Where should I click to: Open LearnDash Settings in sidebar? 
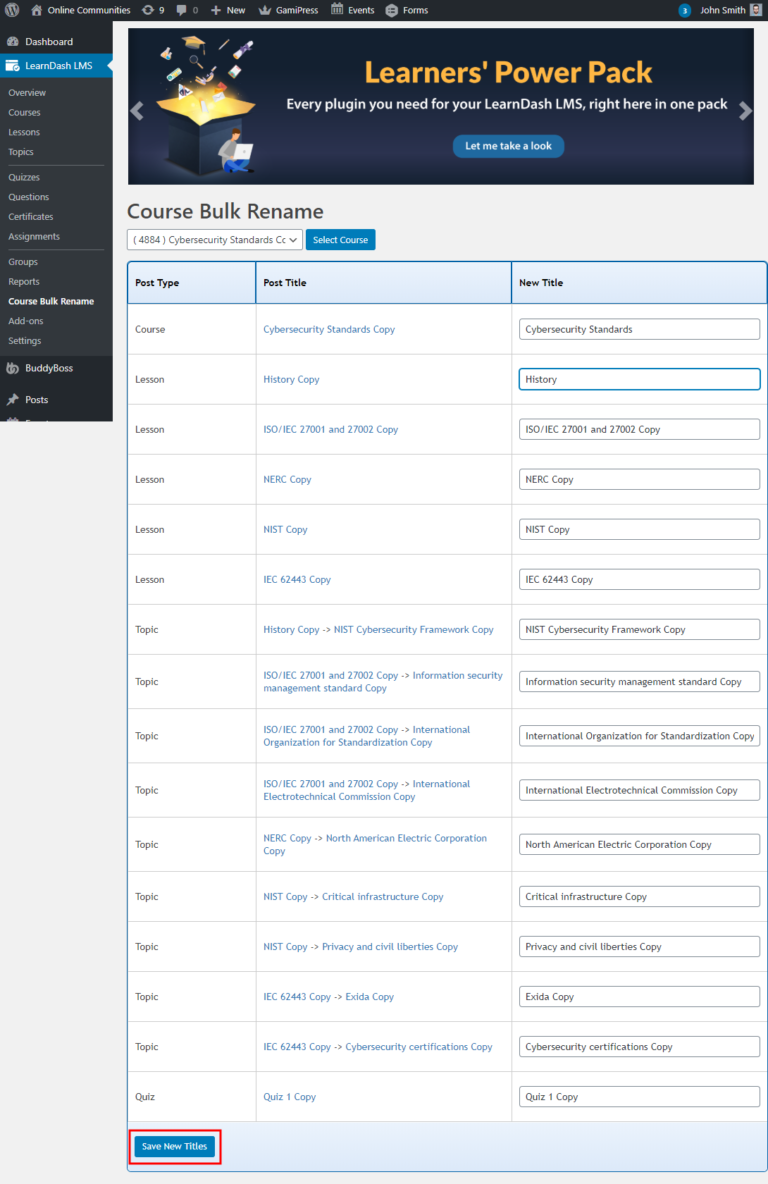point(25,341)
